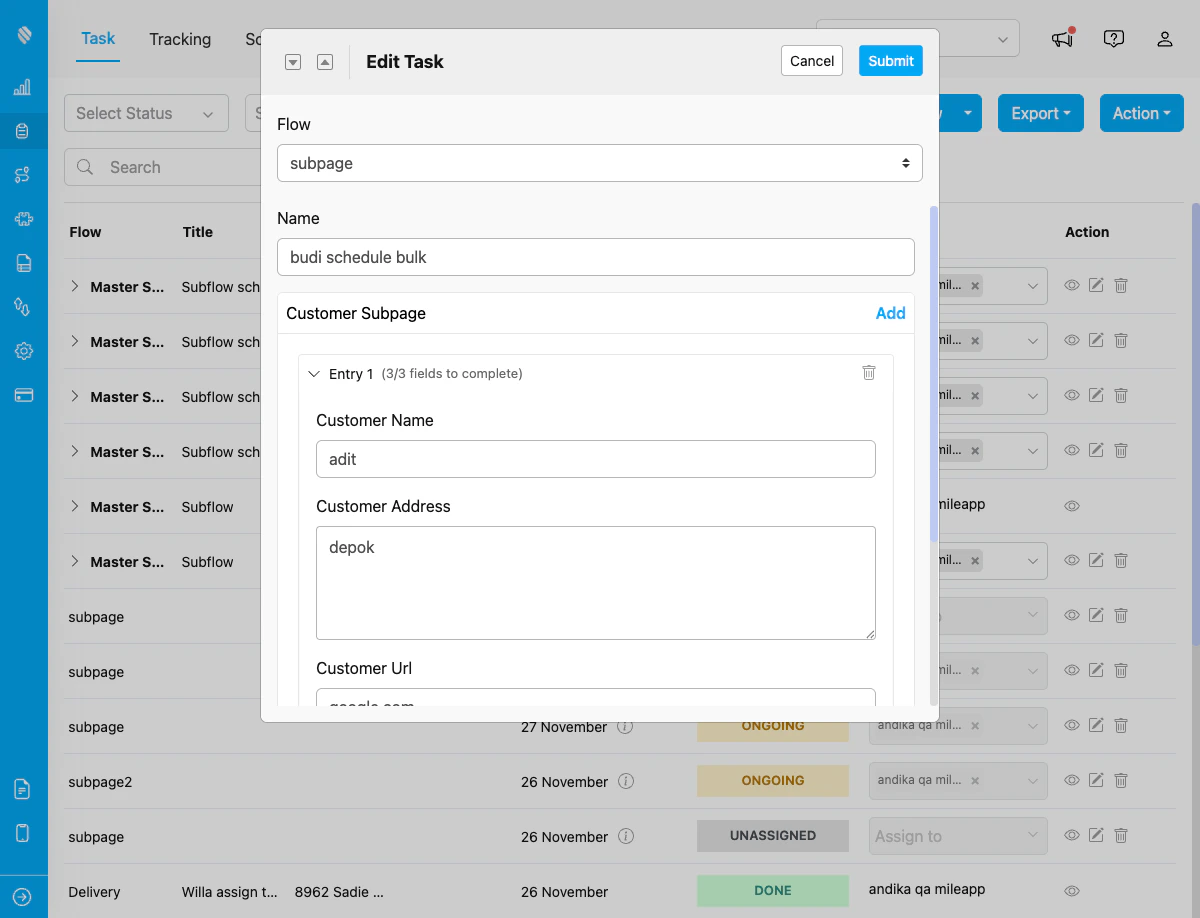Delete Entry 1 with its trash icon
Screen dimensions: 1200x918
pyautogui.click(x=869, y=372)
